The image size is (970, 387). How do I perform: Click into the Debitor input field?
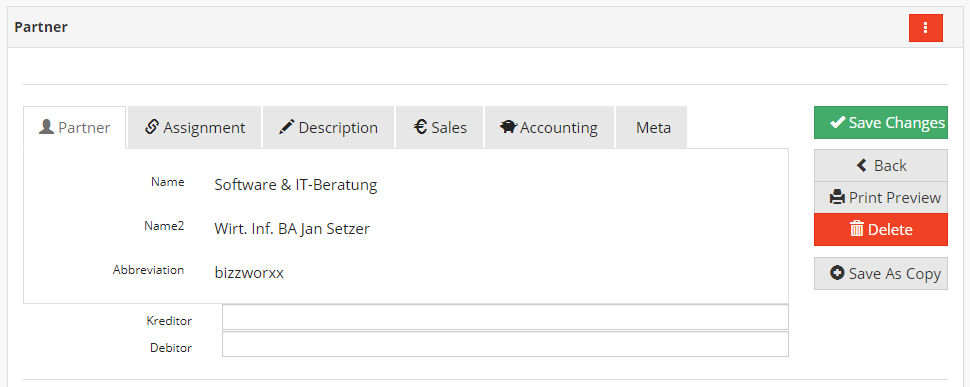(x=505, y=344)
